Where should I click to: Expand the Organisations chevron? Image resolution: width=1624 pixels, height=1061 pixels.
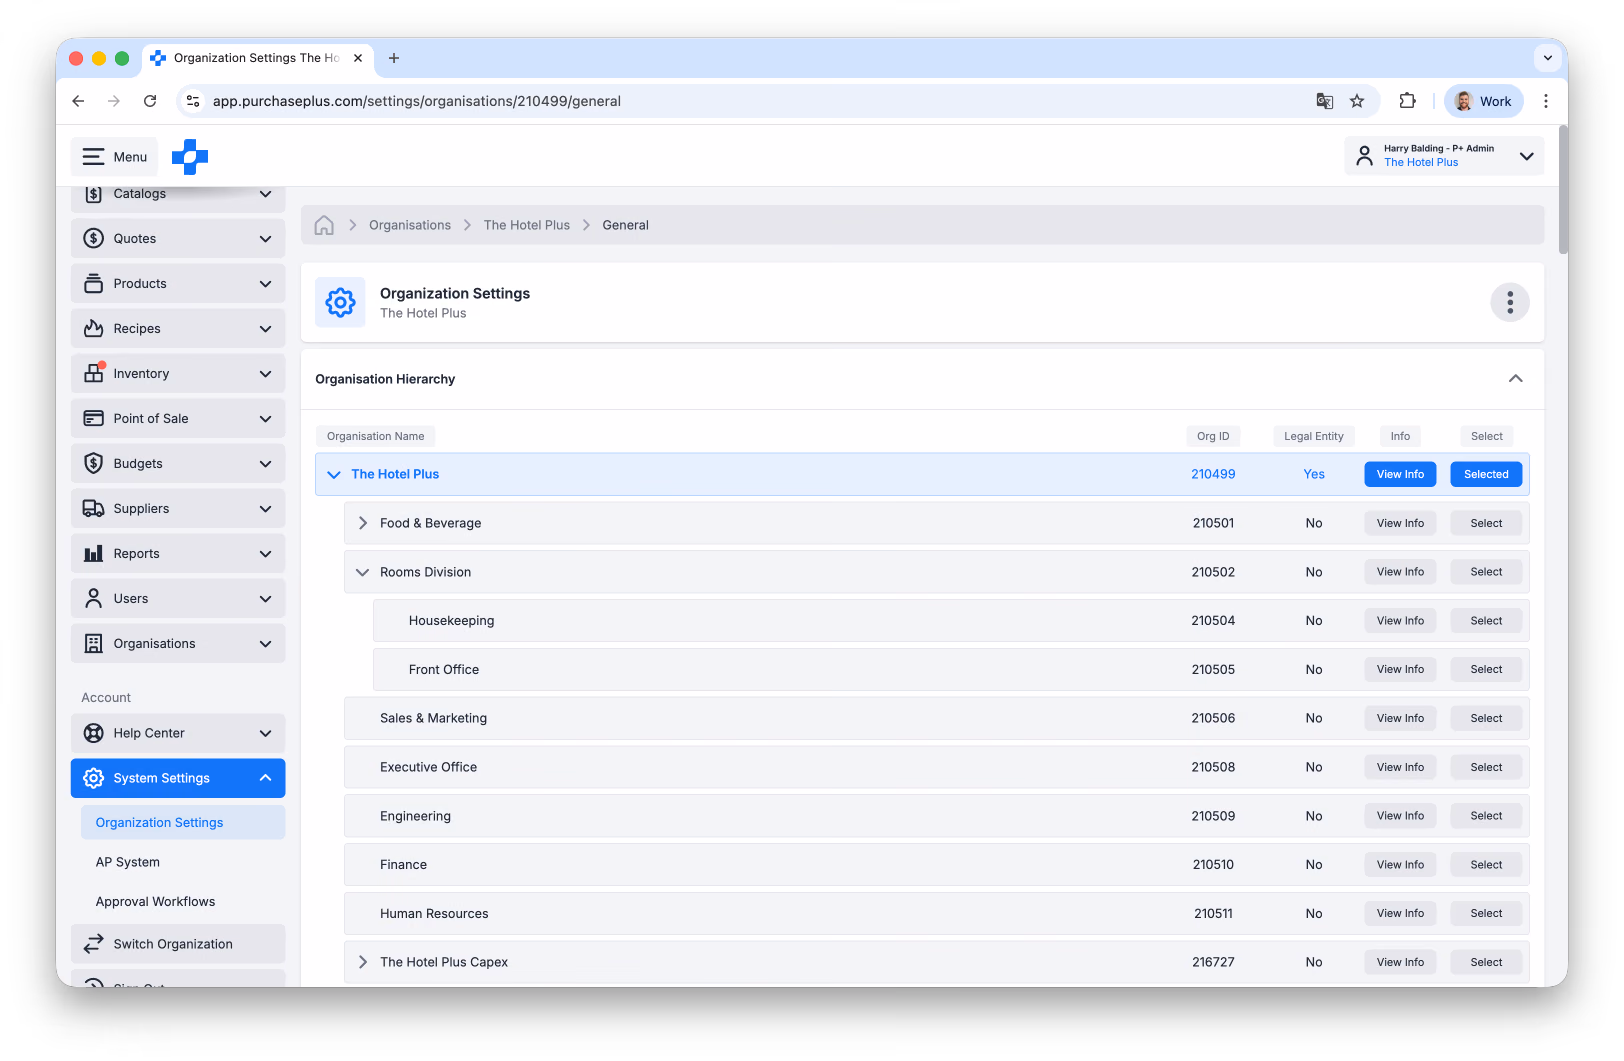tap(265, 644)
